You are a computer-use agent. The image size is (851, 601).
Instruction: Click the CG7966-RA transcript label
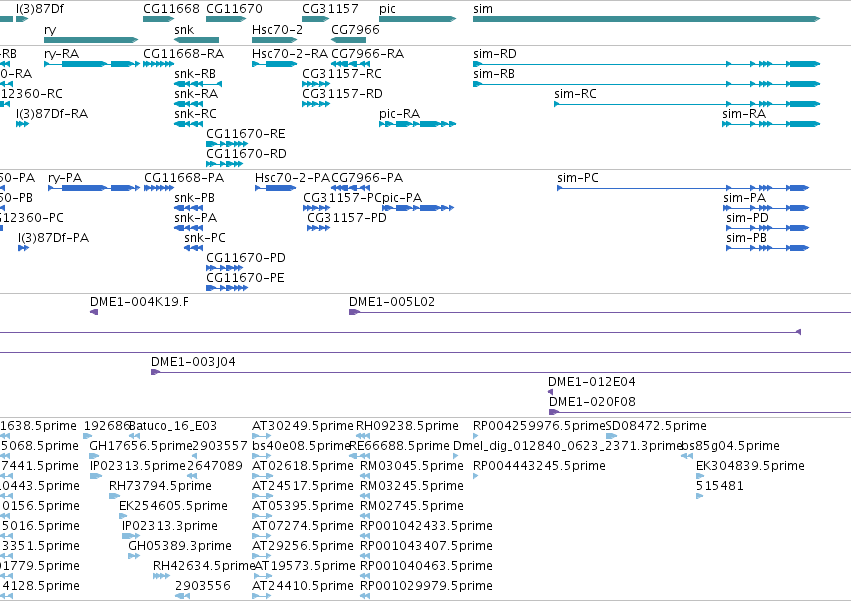(367, 54)
